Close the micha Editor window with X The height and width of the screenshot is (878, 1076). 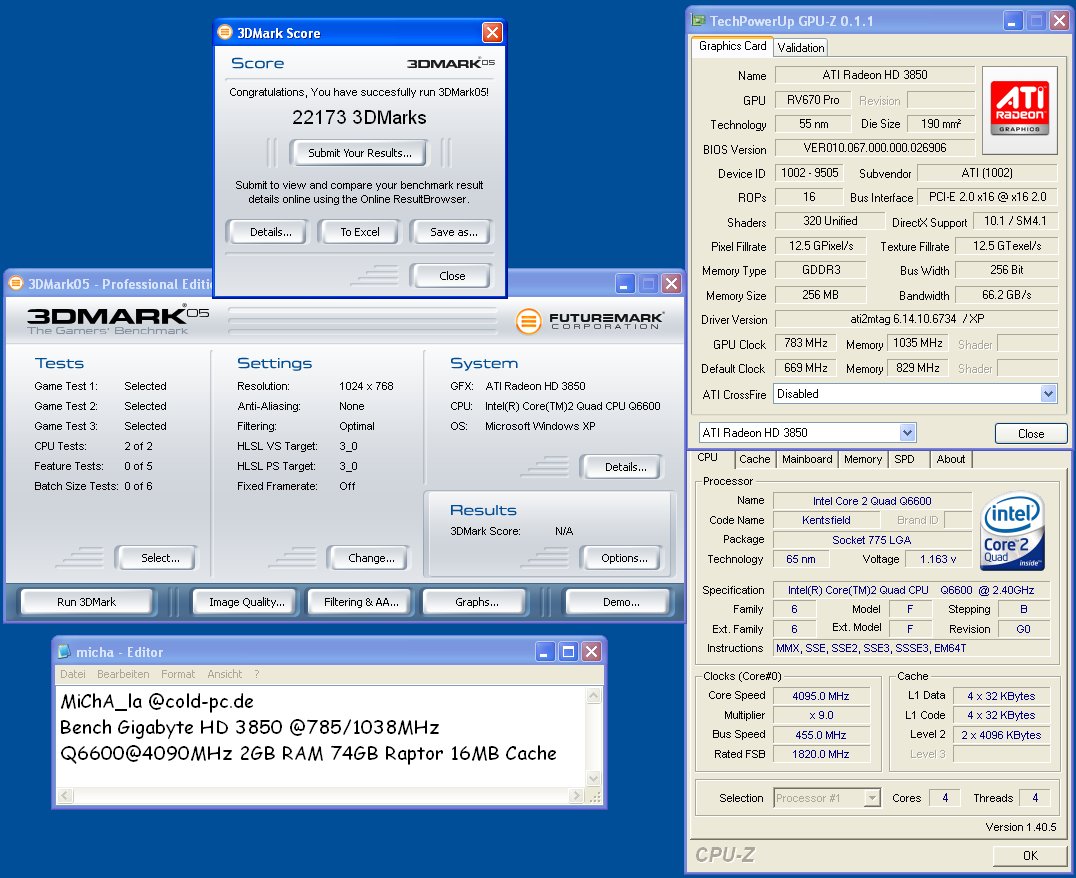pos(592,651)
